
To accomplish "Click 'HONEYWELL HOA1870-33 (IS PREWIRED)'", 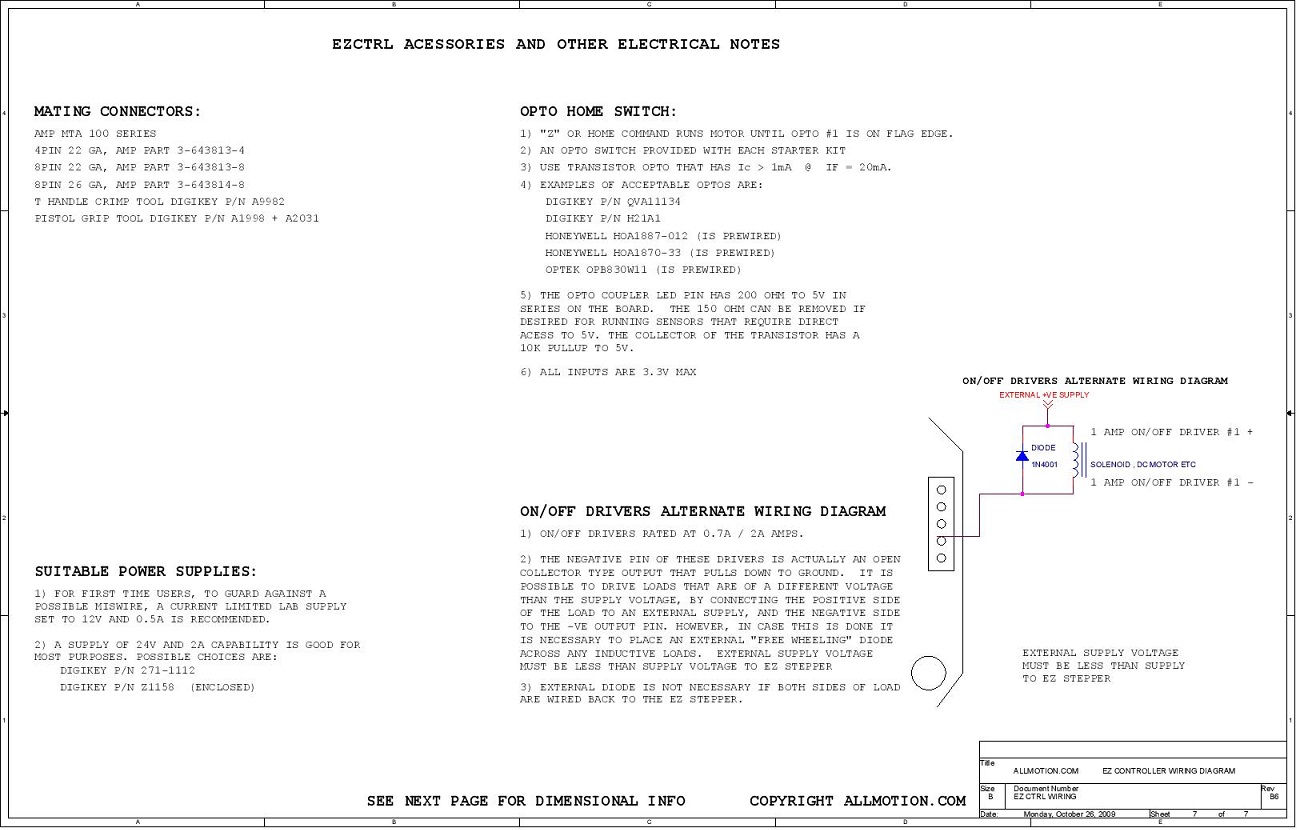I will pyautogui.click(x=660, y=253).
